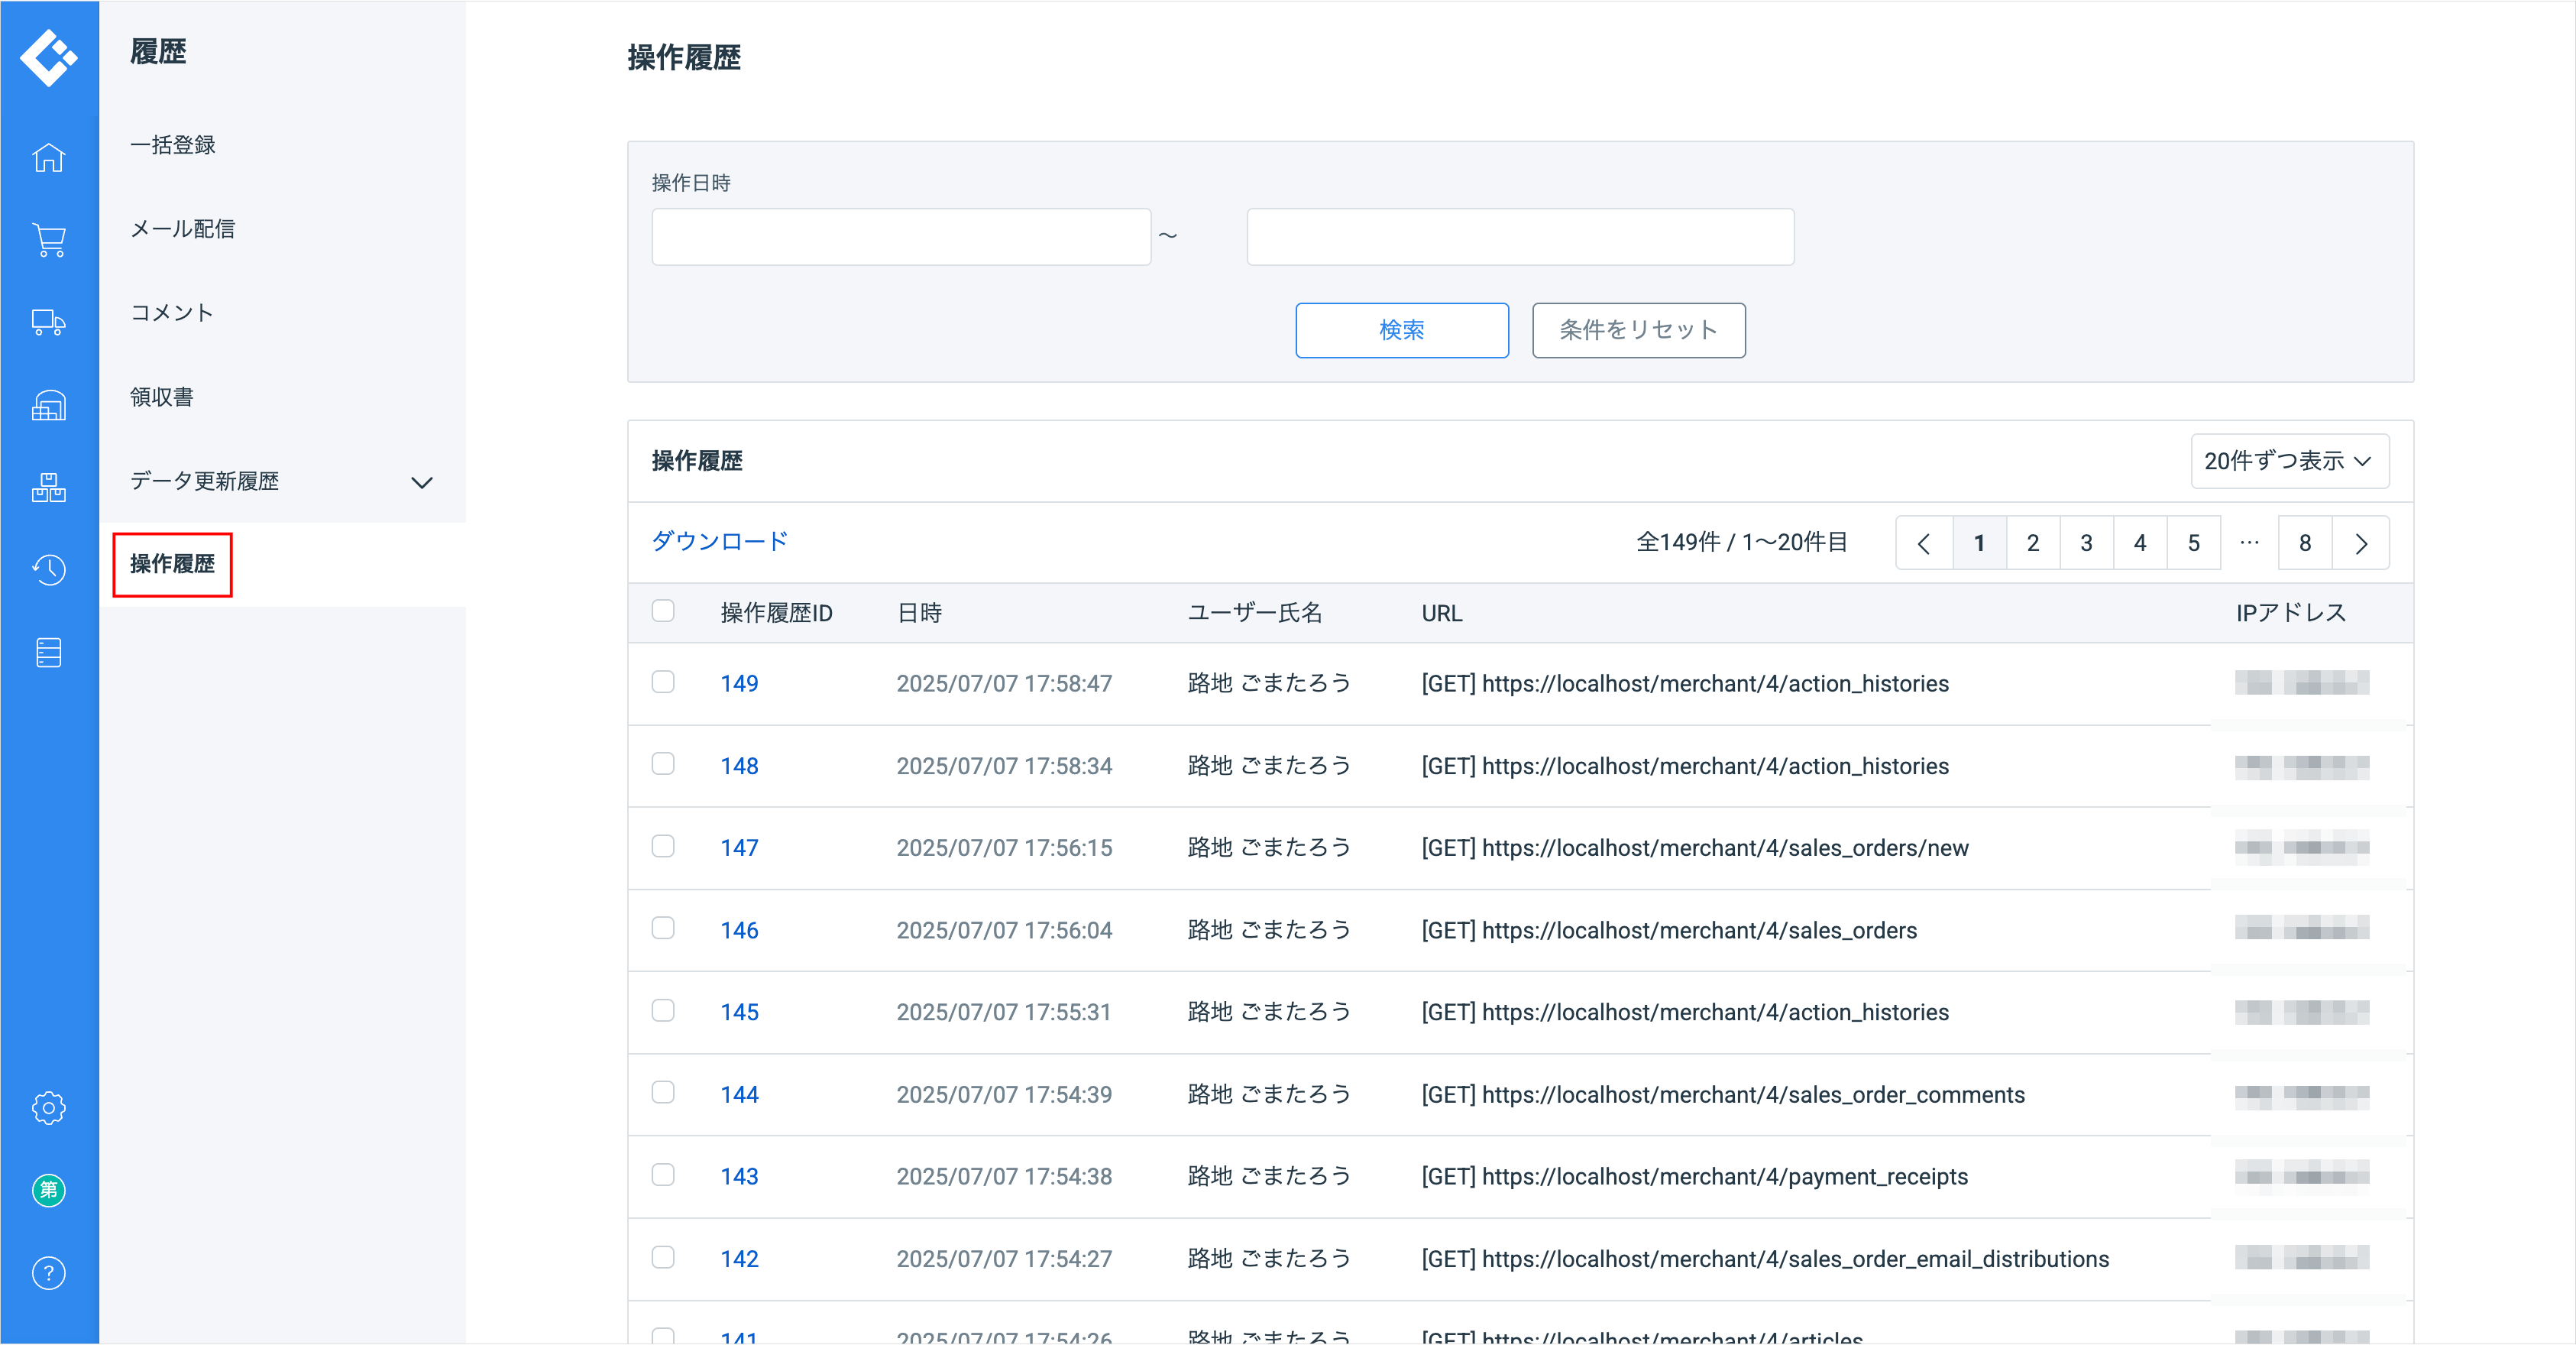Click the start 操作日時 date field
This screenshot has height=1345, width=2576.
pos(901,237)
